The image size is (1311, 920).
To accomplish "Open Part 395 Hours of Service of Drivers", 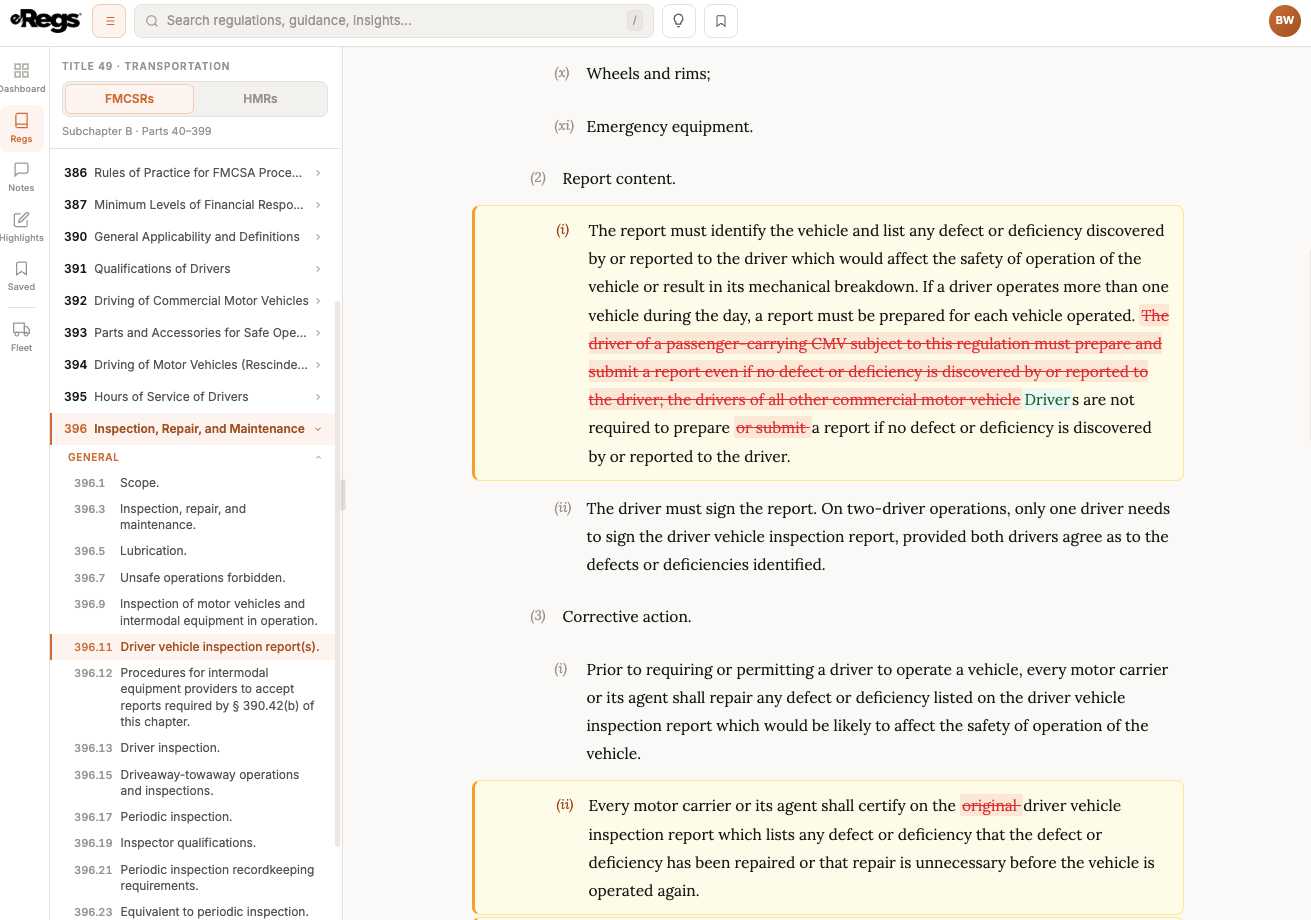I will pos(192,397).
